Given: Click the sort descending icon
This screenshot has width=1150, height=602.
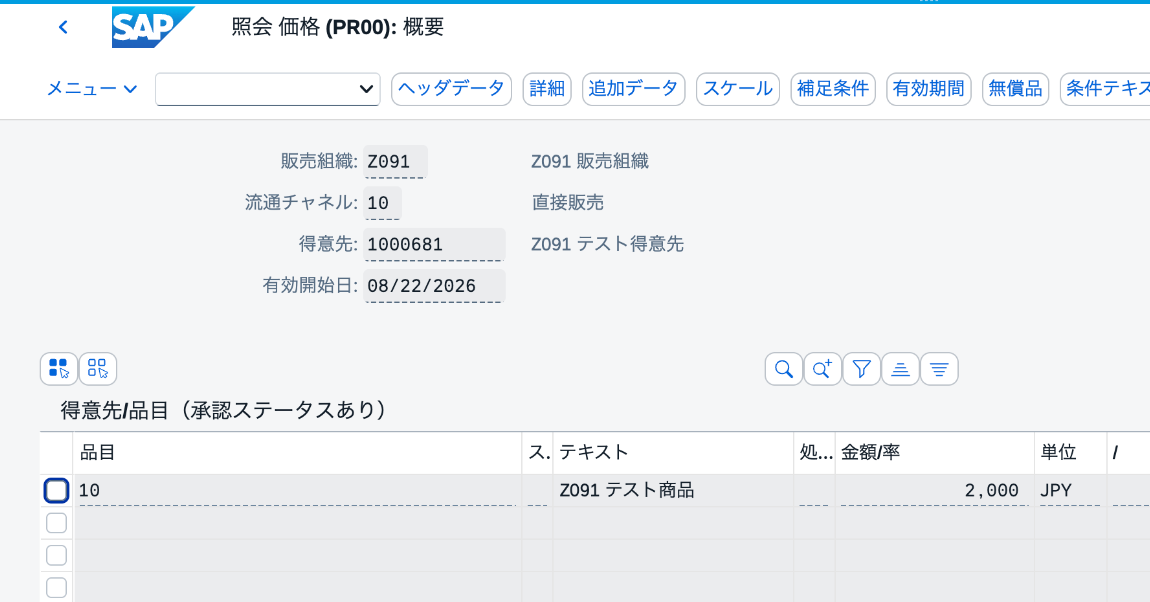Looking at the screenshot, I should (939, 369).
